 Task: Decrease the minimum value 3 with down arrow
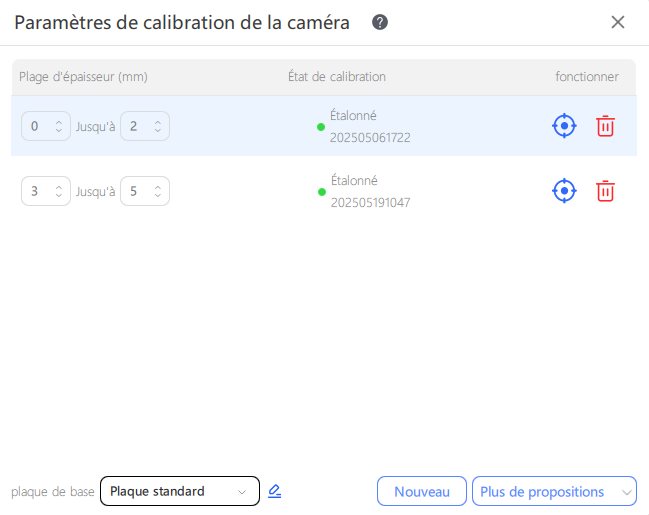coord(59,195)
